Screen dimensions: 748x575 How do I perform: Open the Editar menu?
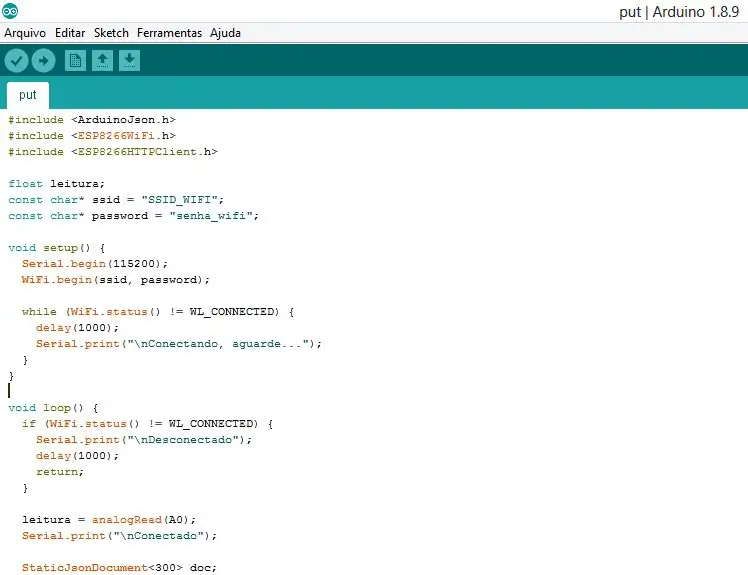click(x=70, y=33)
